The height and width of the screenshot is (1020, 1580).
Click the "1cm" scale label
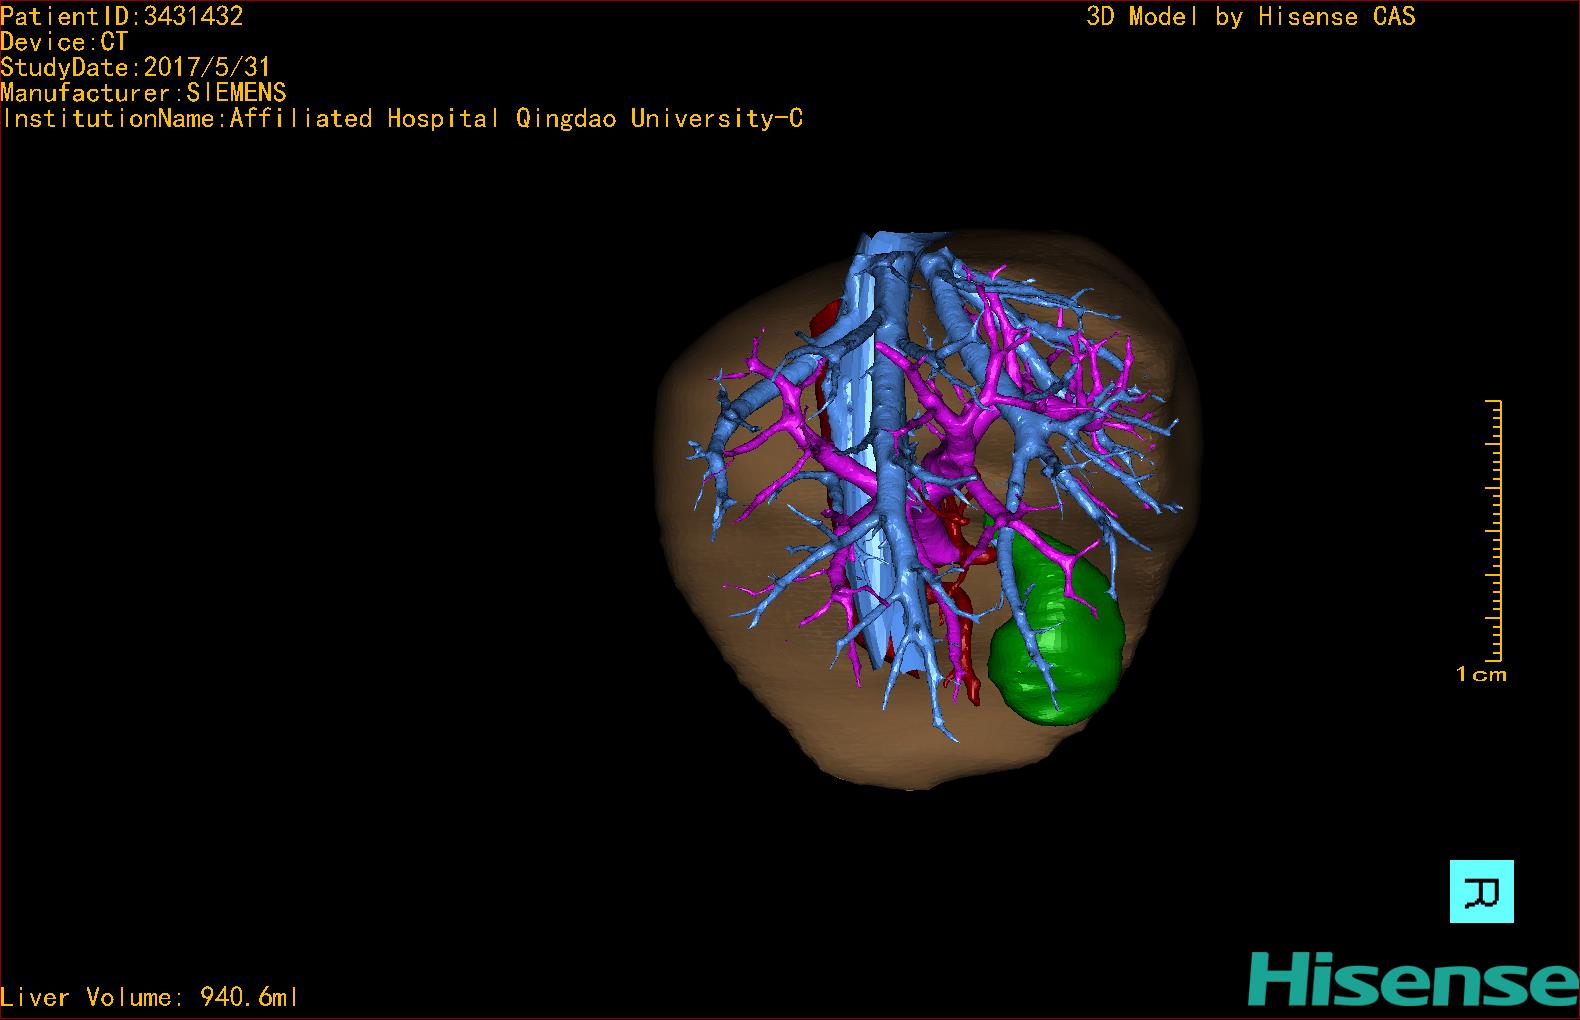(1481, 675)
